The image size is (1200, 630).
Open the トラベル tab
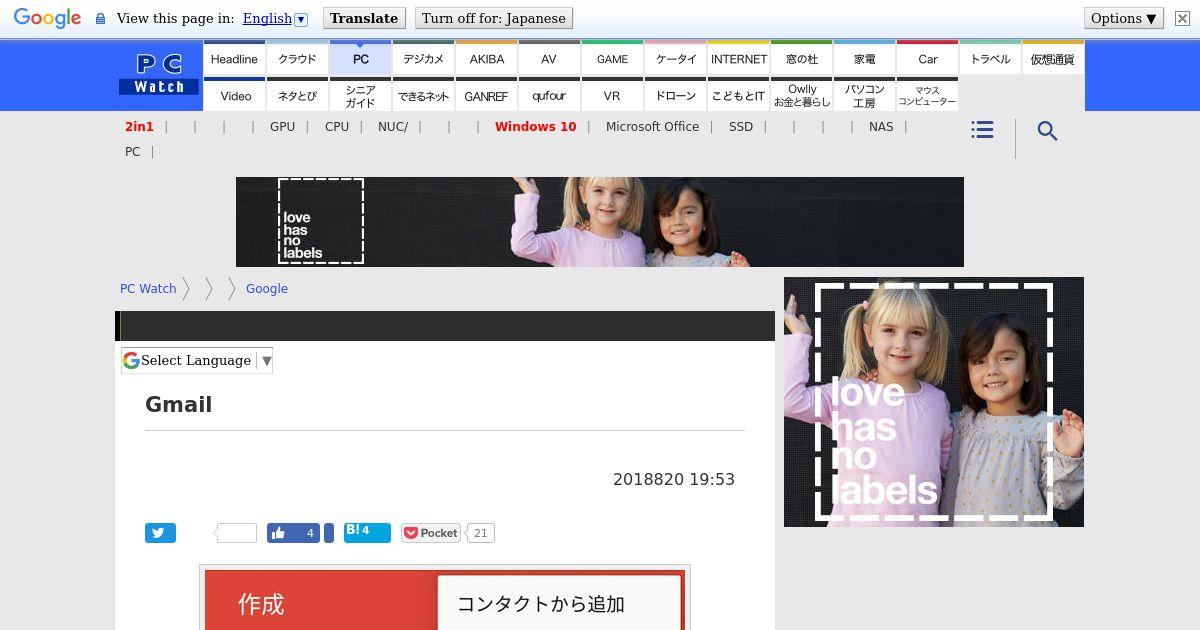pyautogui.click(x=991, y=59)
